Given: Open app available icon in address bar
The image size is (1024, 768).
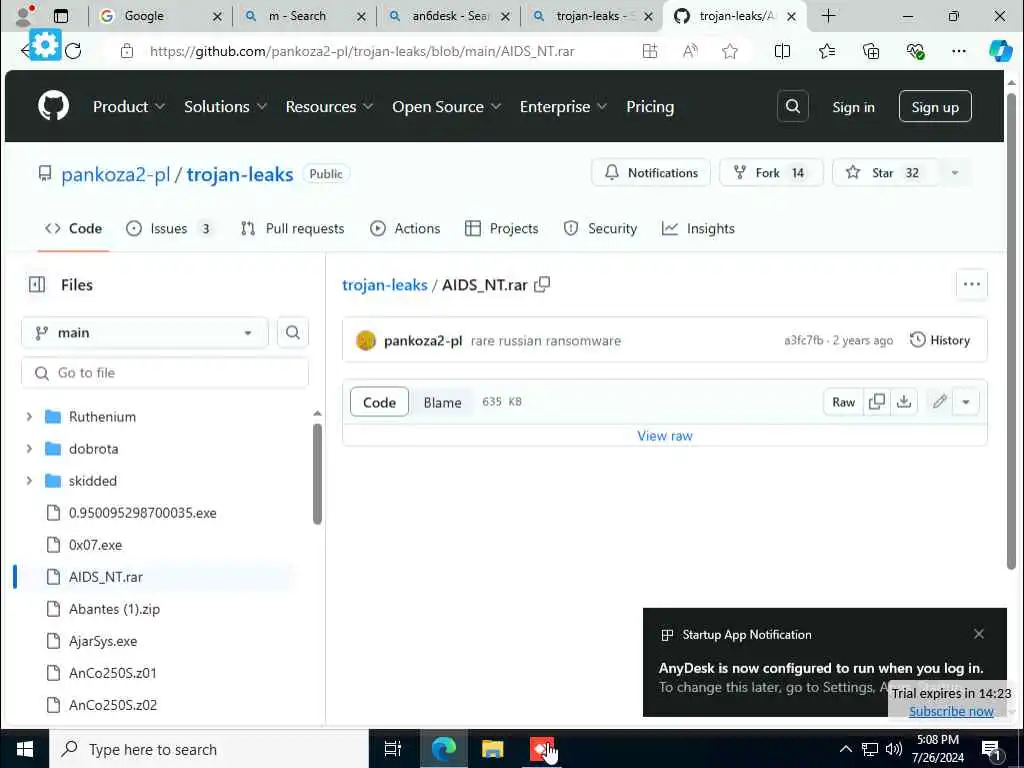Looking at the screenshot, I should 649,51.
